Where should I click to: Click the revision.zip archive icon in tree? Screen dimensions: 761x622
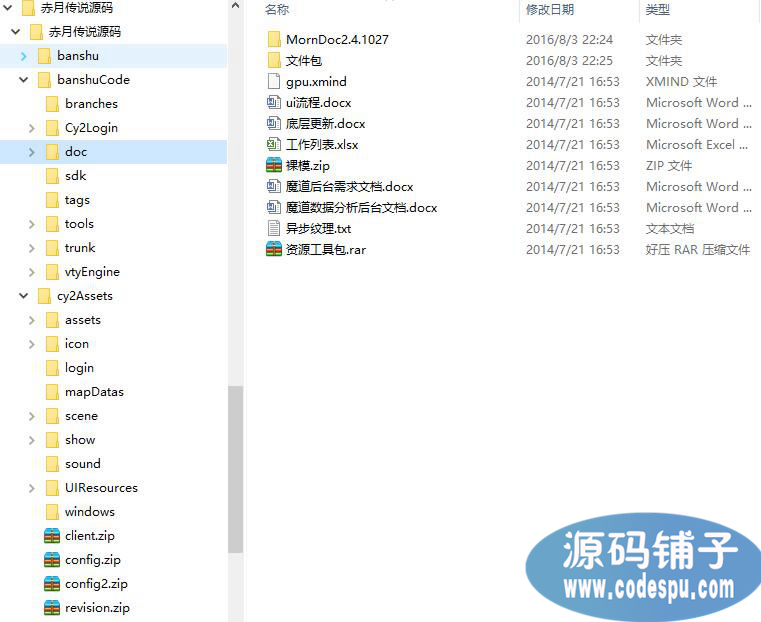pyautogui.click(x=52, y=607)
